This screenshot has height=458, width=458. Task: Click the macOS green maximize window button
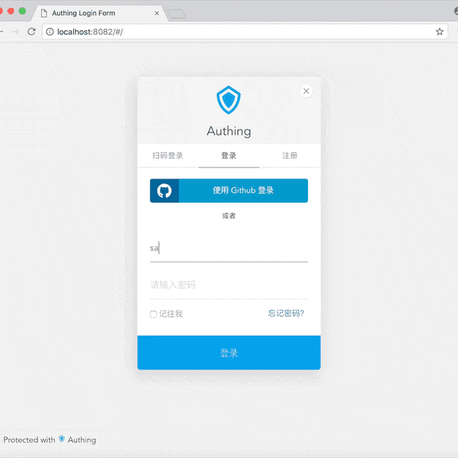[22, 11]
